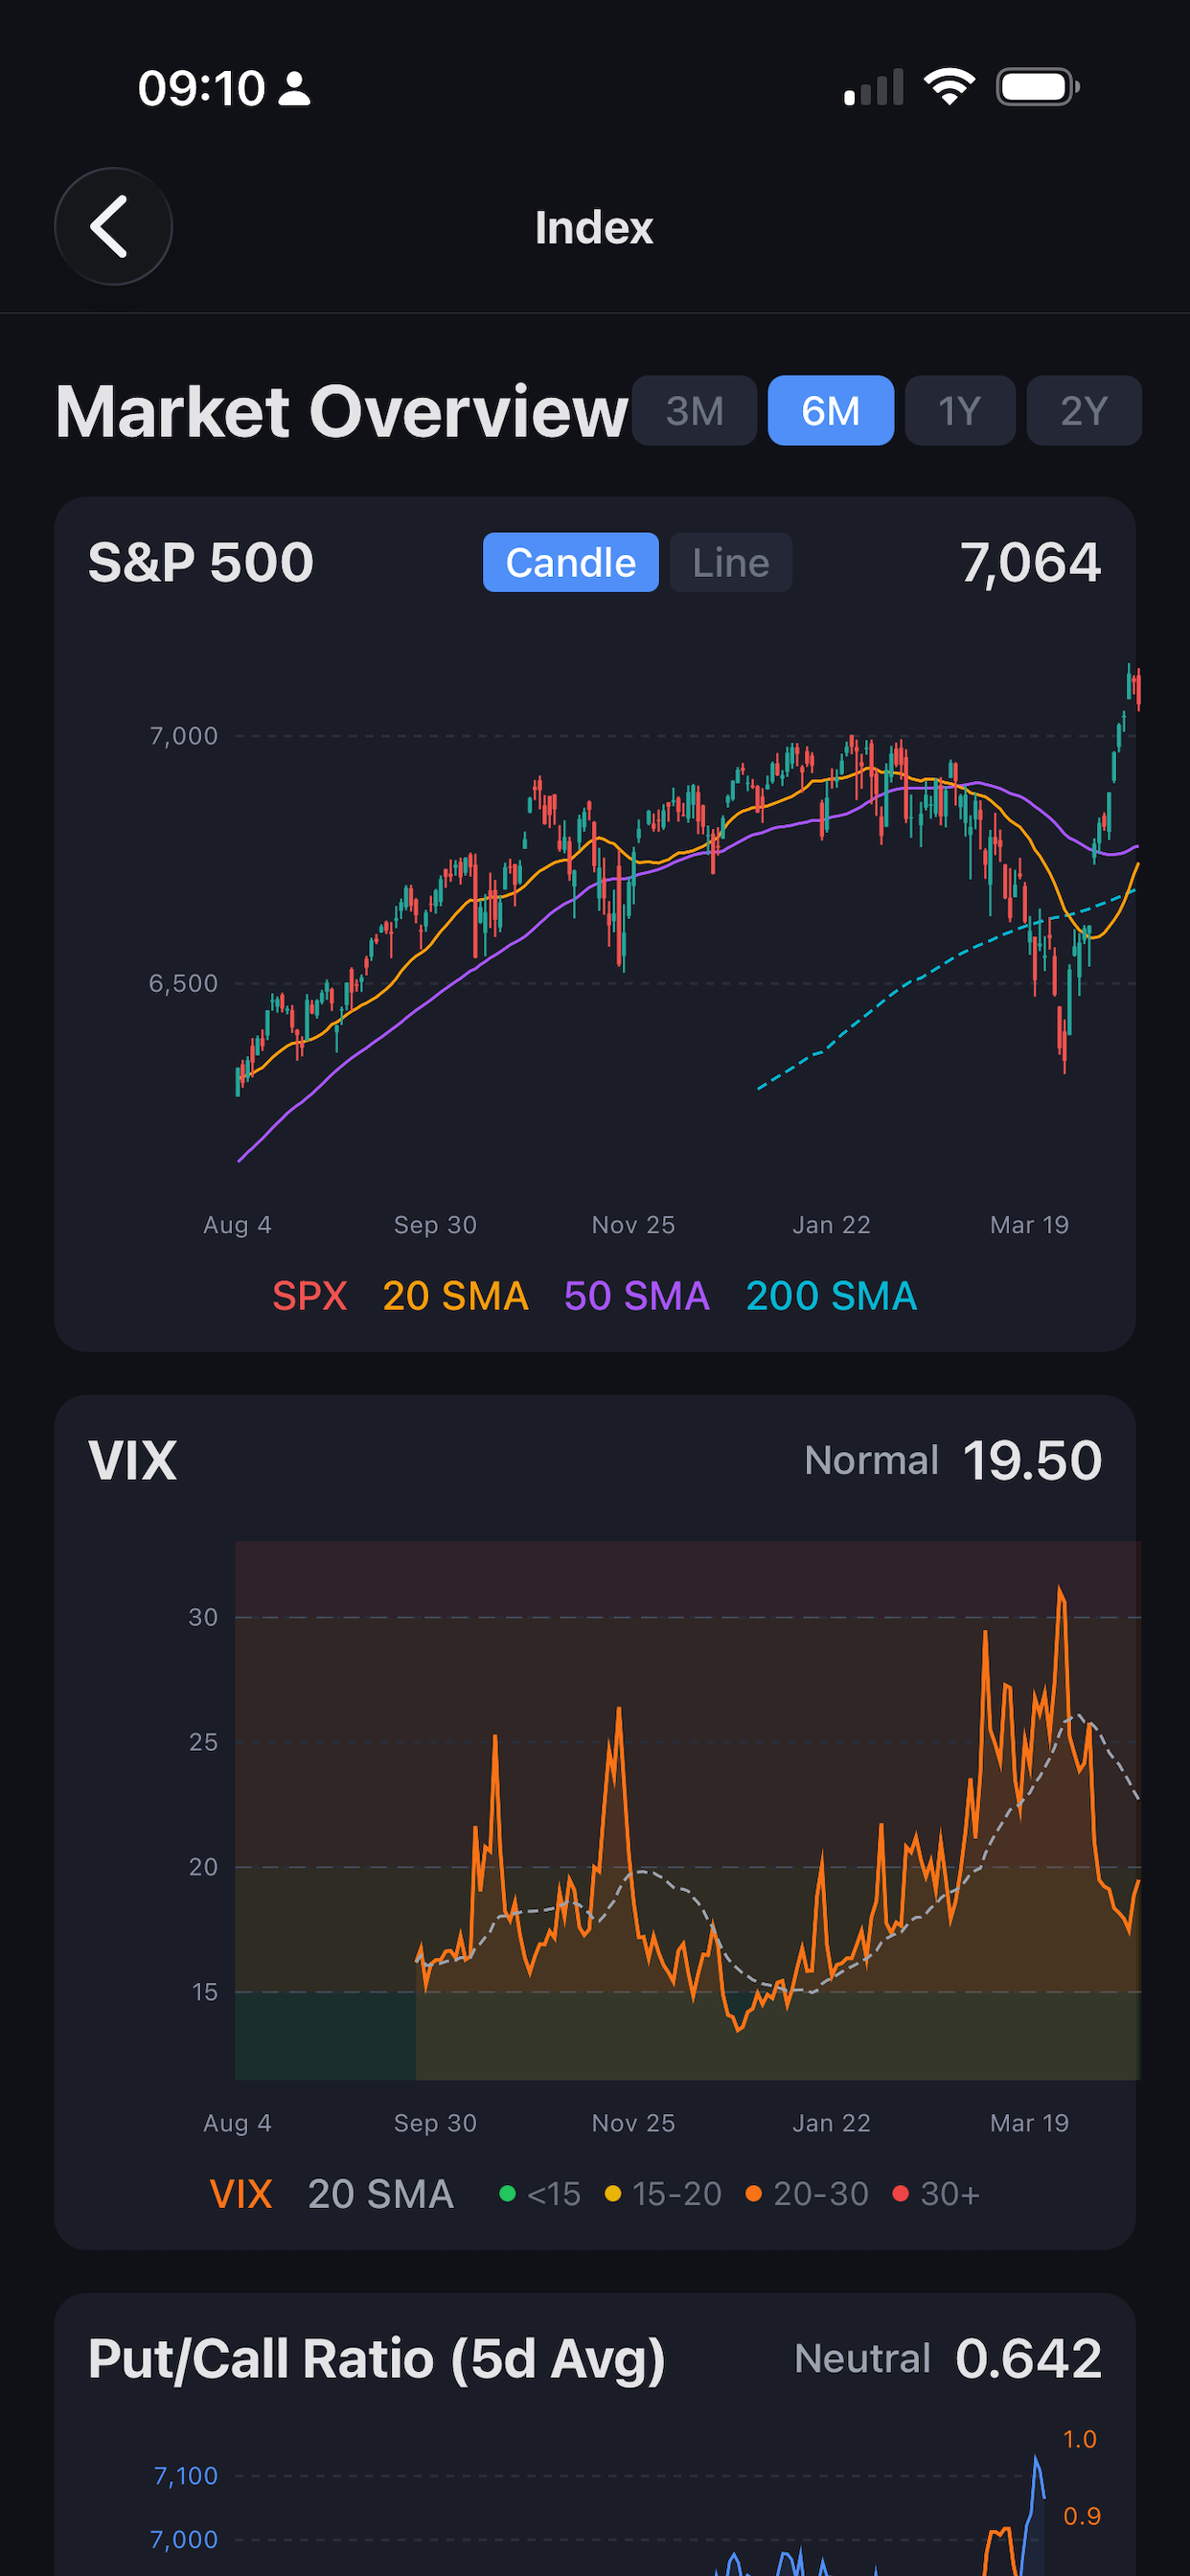
Task: Select the Candle chart mode
Action: coord(571,562)
